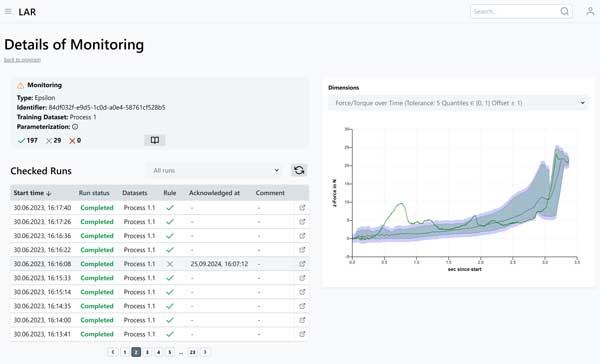This screenshot has height=364, width=600.
Task: Click the identifier 84df032f text
Action: coord(107,108)
